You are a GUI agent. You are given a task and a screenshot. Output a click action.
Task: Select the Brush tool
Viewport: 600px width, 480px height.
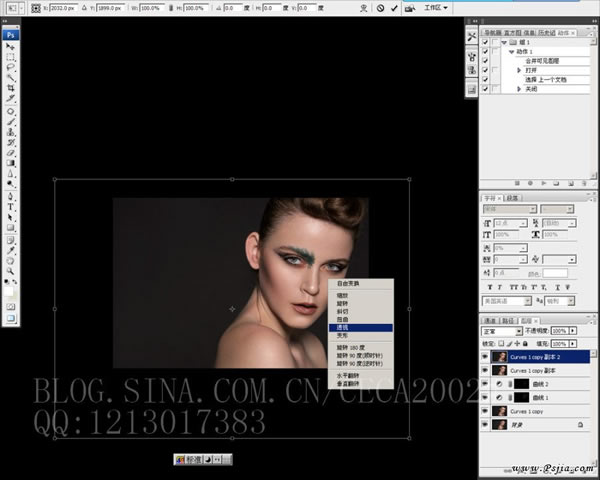[x=10, y=122]
